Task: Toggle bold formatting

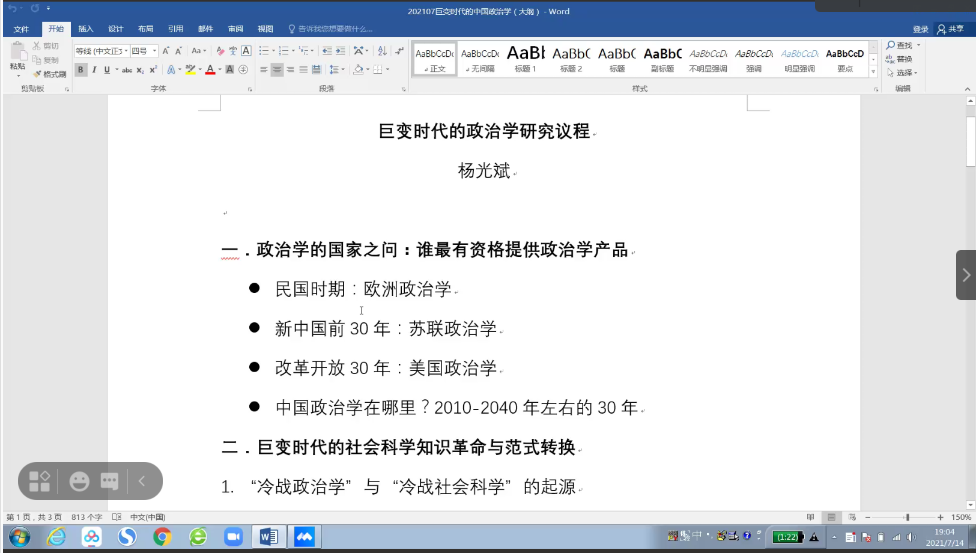Action: point(81,70)
